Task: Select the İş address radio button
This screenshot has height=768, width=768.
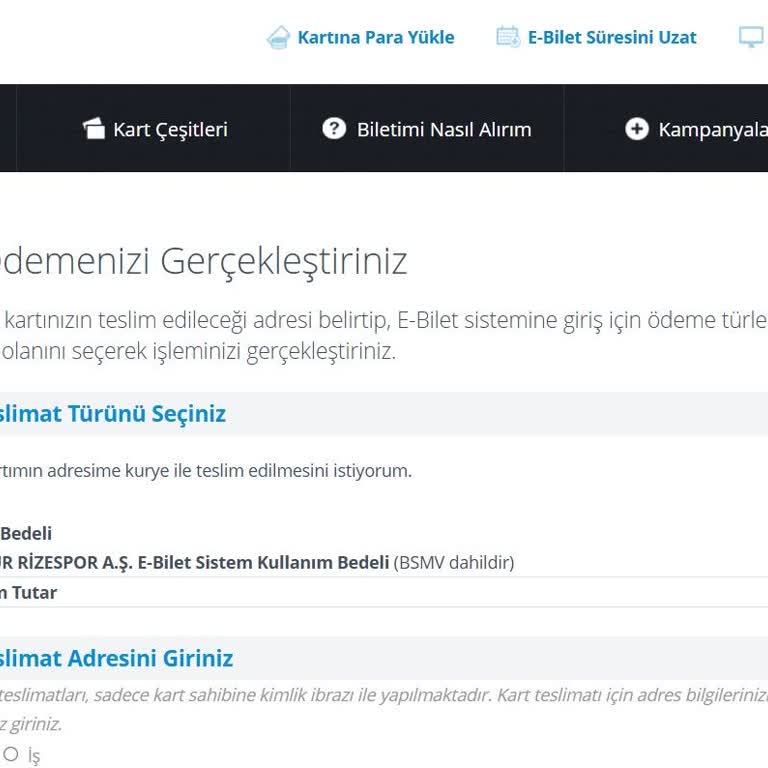Action: (x=11, y=753)
